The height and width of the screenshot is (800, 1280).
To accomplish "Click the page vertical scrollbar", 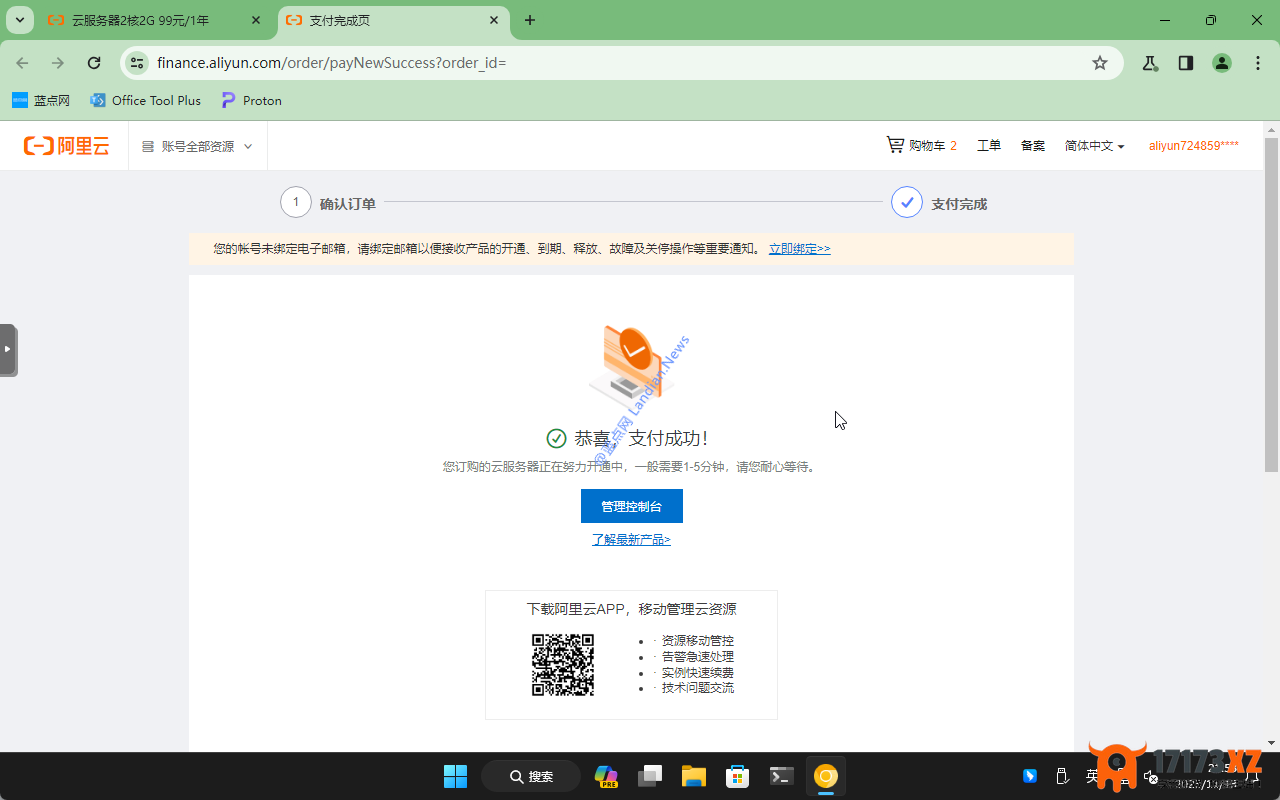I will pyautogui.click(x=1272, y=305).
